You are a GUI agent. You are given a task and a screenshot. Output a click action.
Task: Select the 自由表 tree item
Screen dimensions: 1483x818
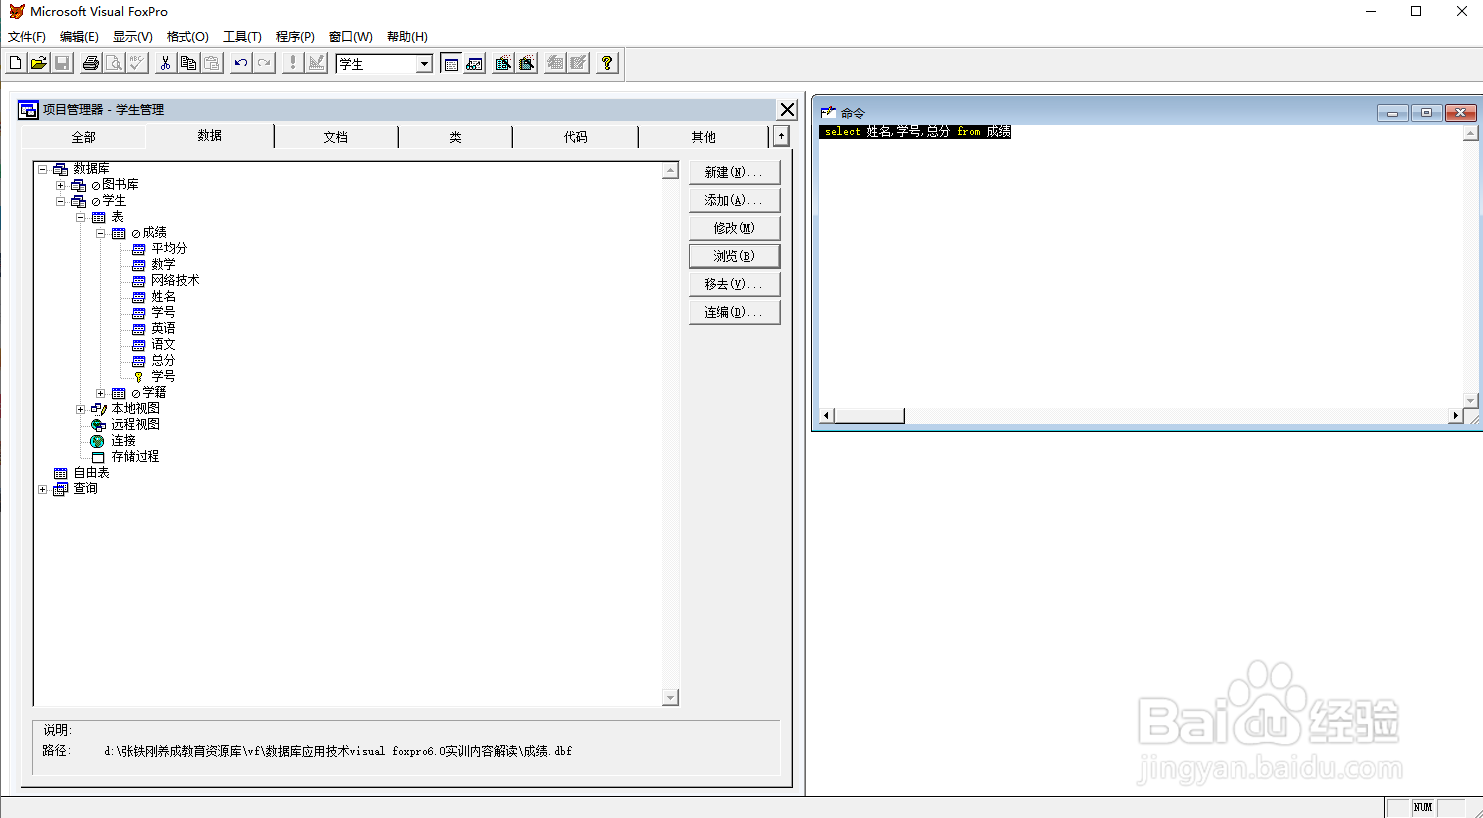(91, 472)
